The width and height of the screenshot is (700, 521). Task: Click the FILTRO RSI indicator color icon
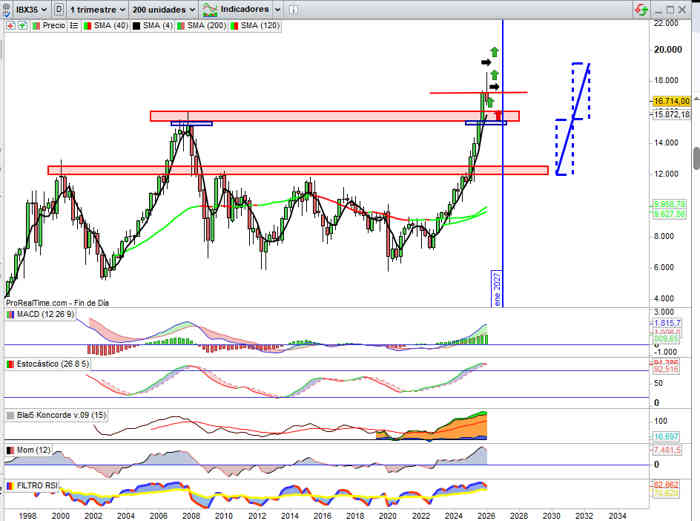[x=10, y=485]
